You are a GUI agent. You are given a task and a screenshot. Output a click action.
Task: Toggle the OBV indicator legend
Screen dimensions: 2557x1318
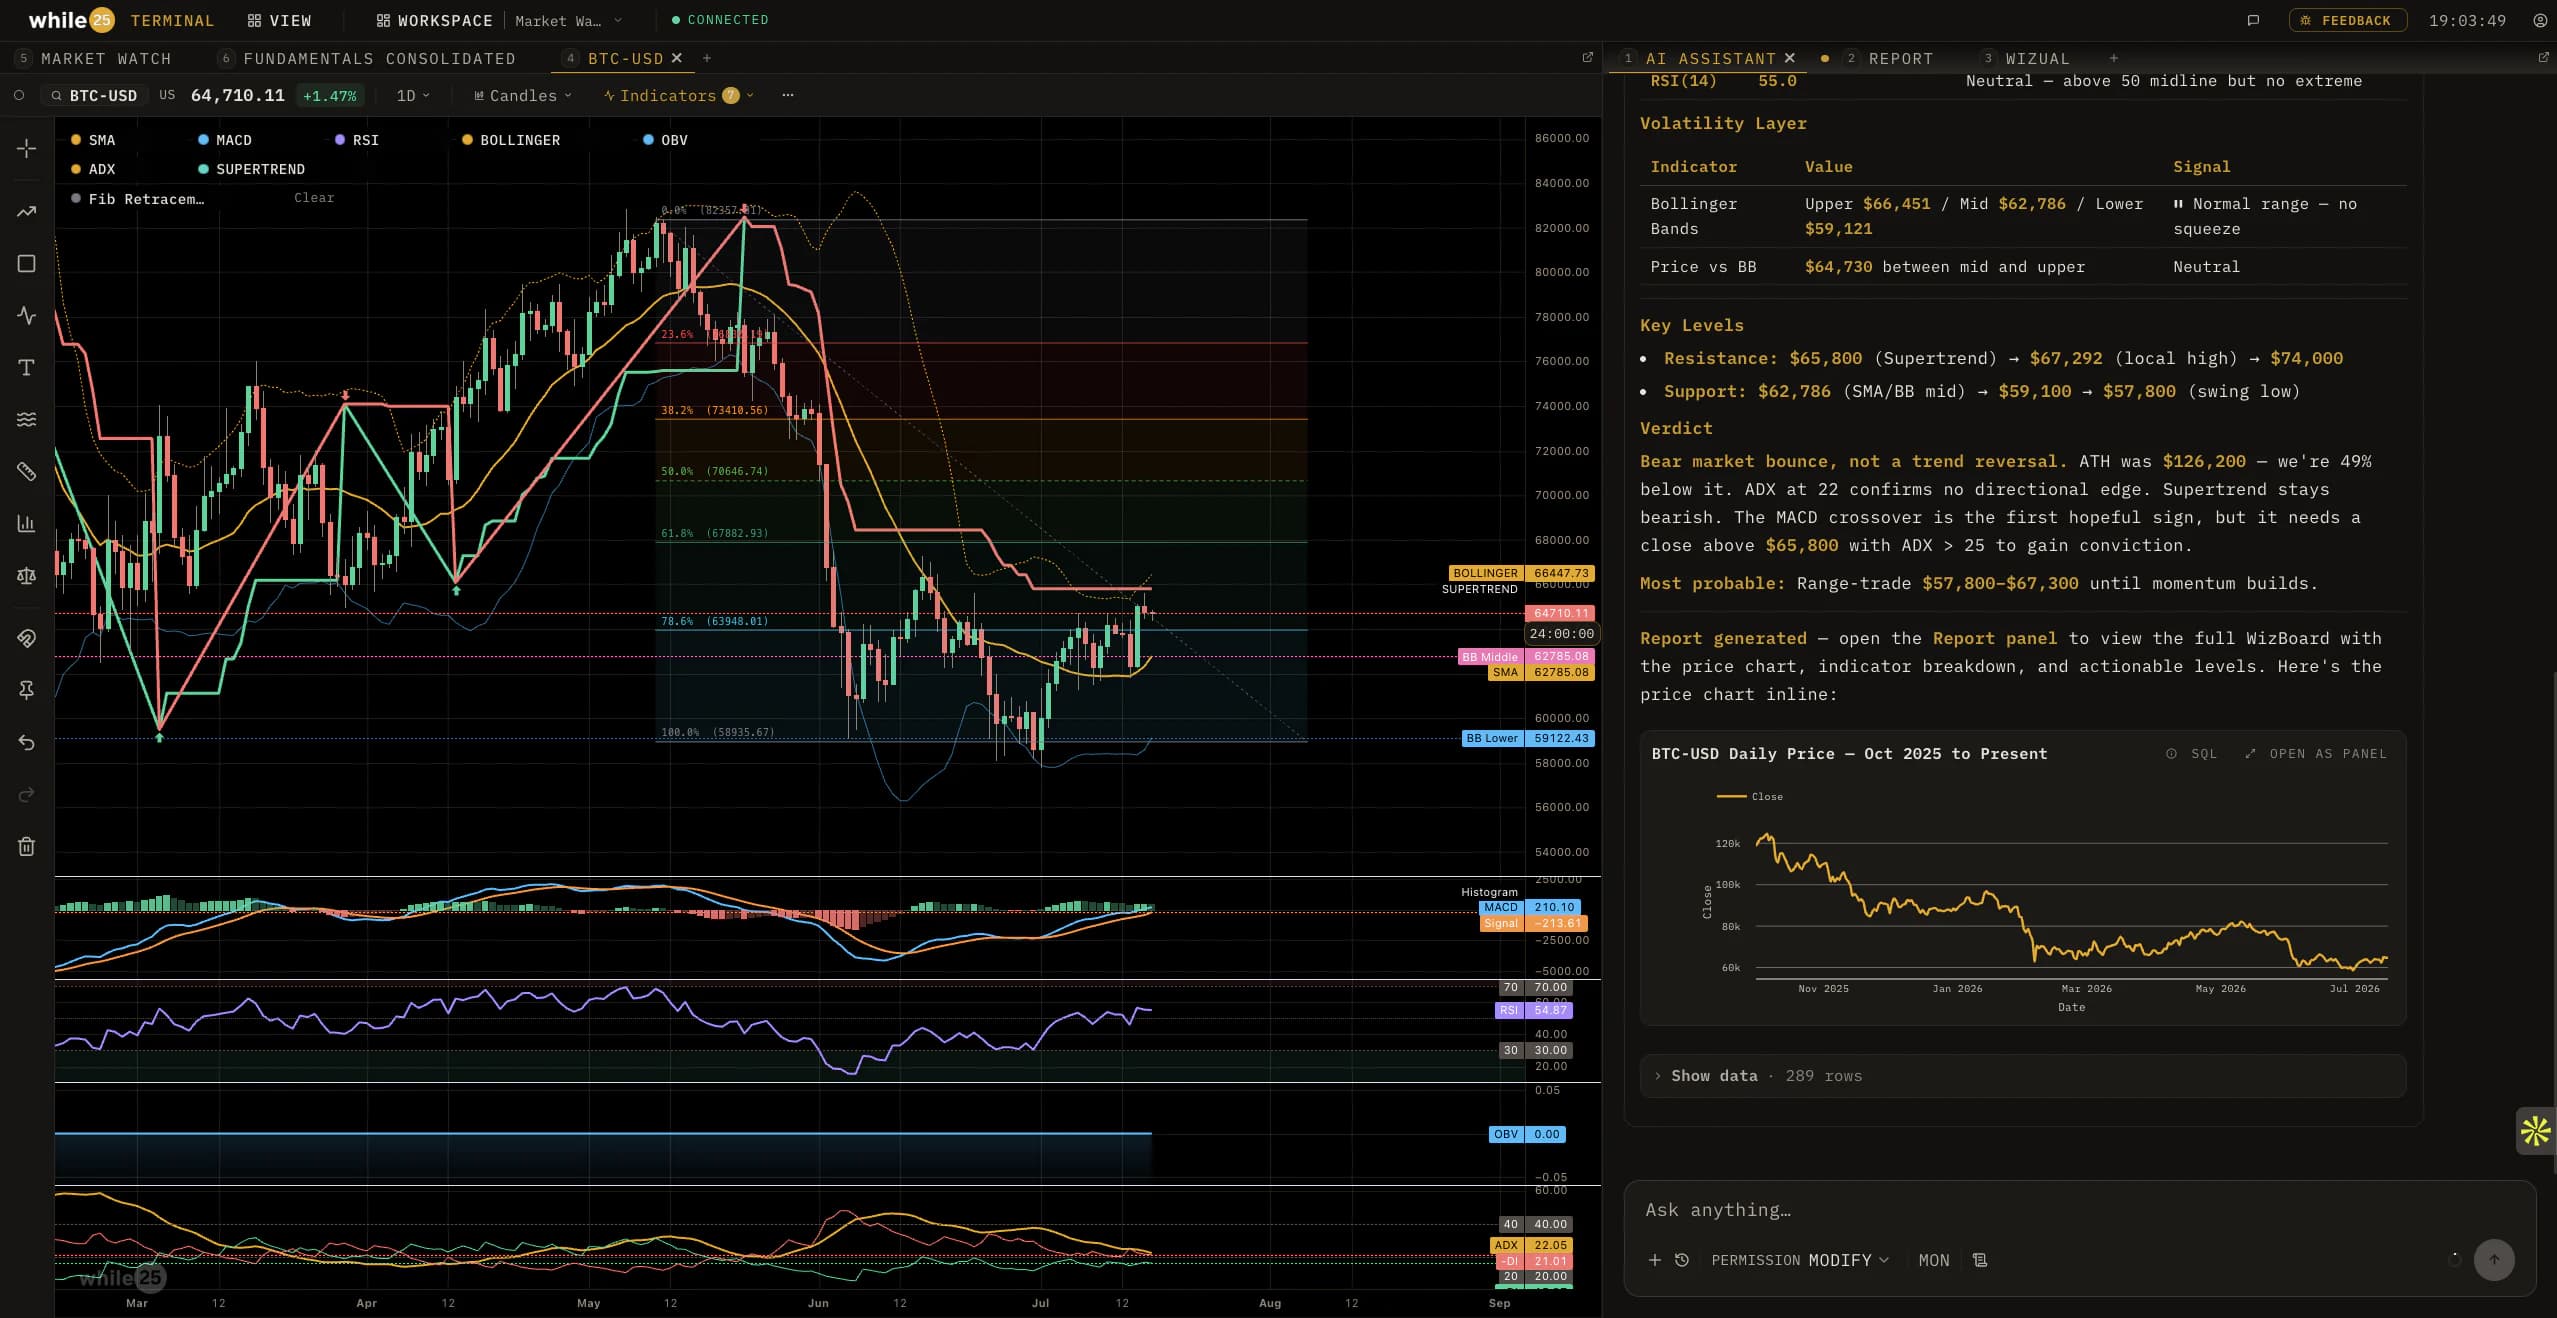point(665,140)
